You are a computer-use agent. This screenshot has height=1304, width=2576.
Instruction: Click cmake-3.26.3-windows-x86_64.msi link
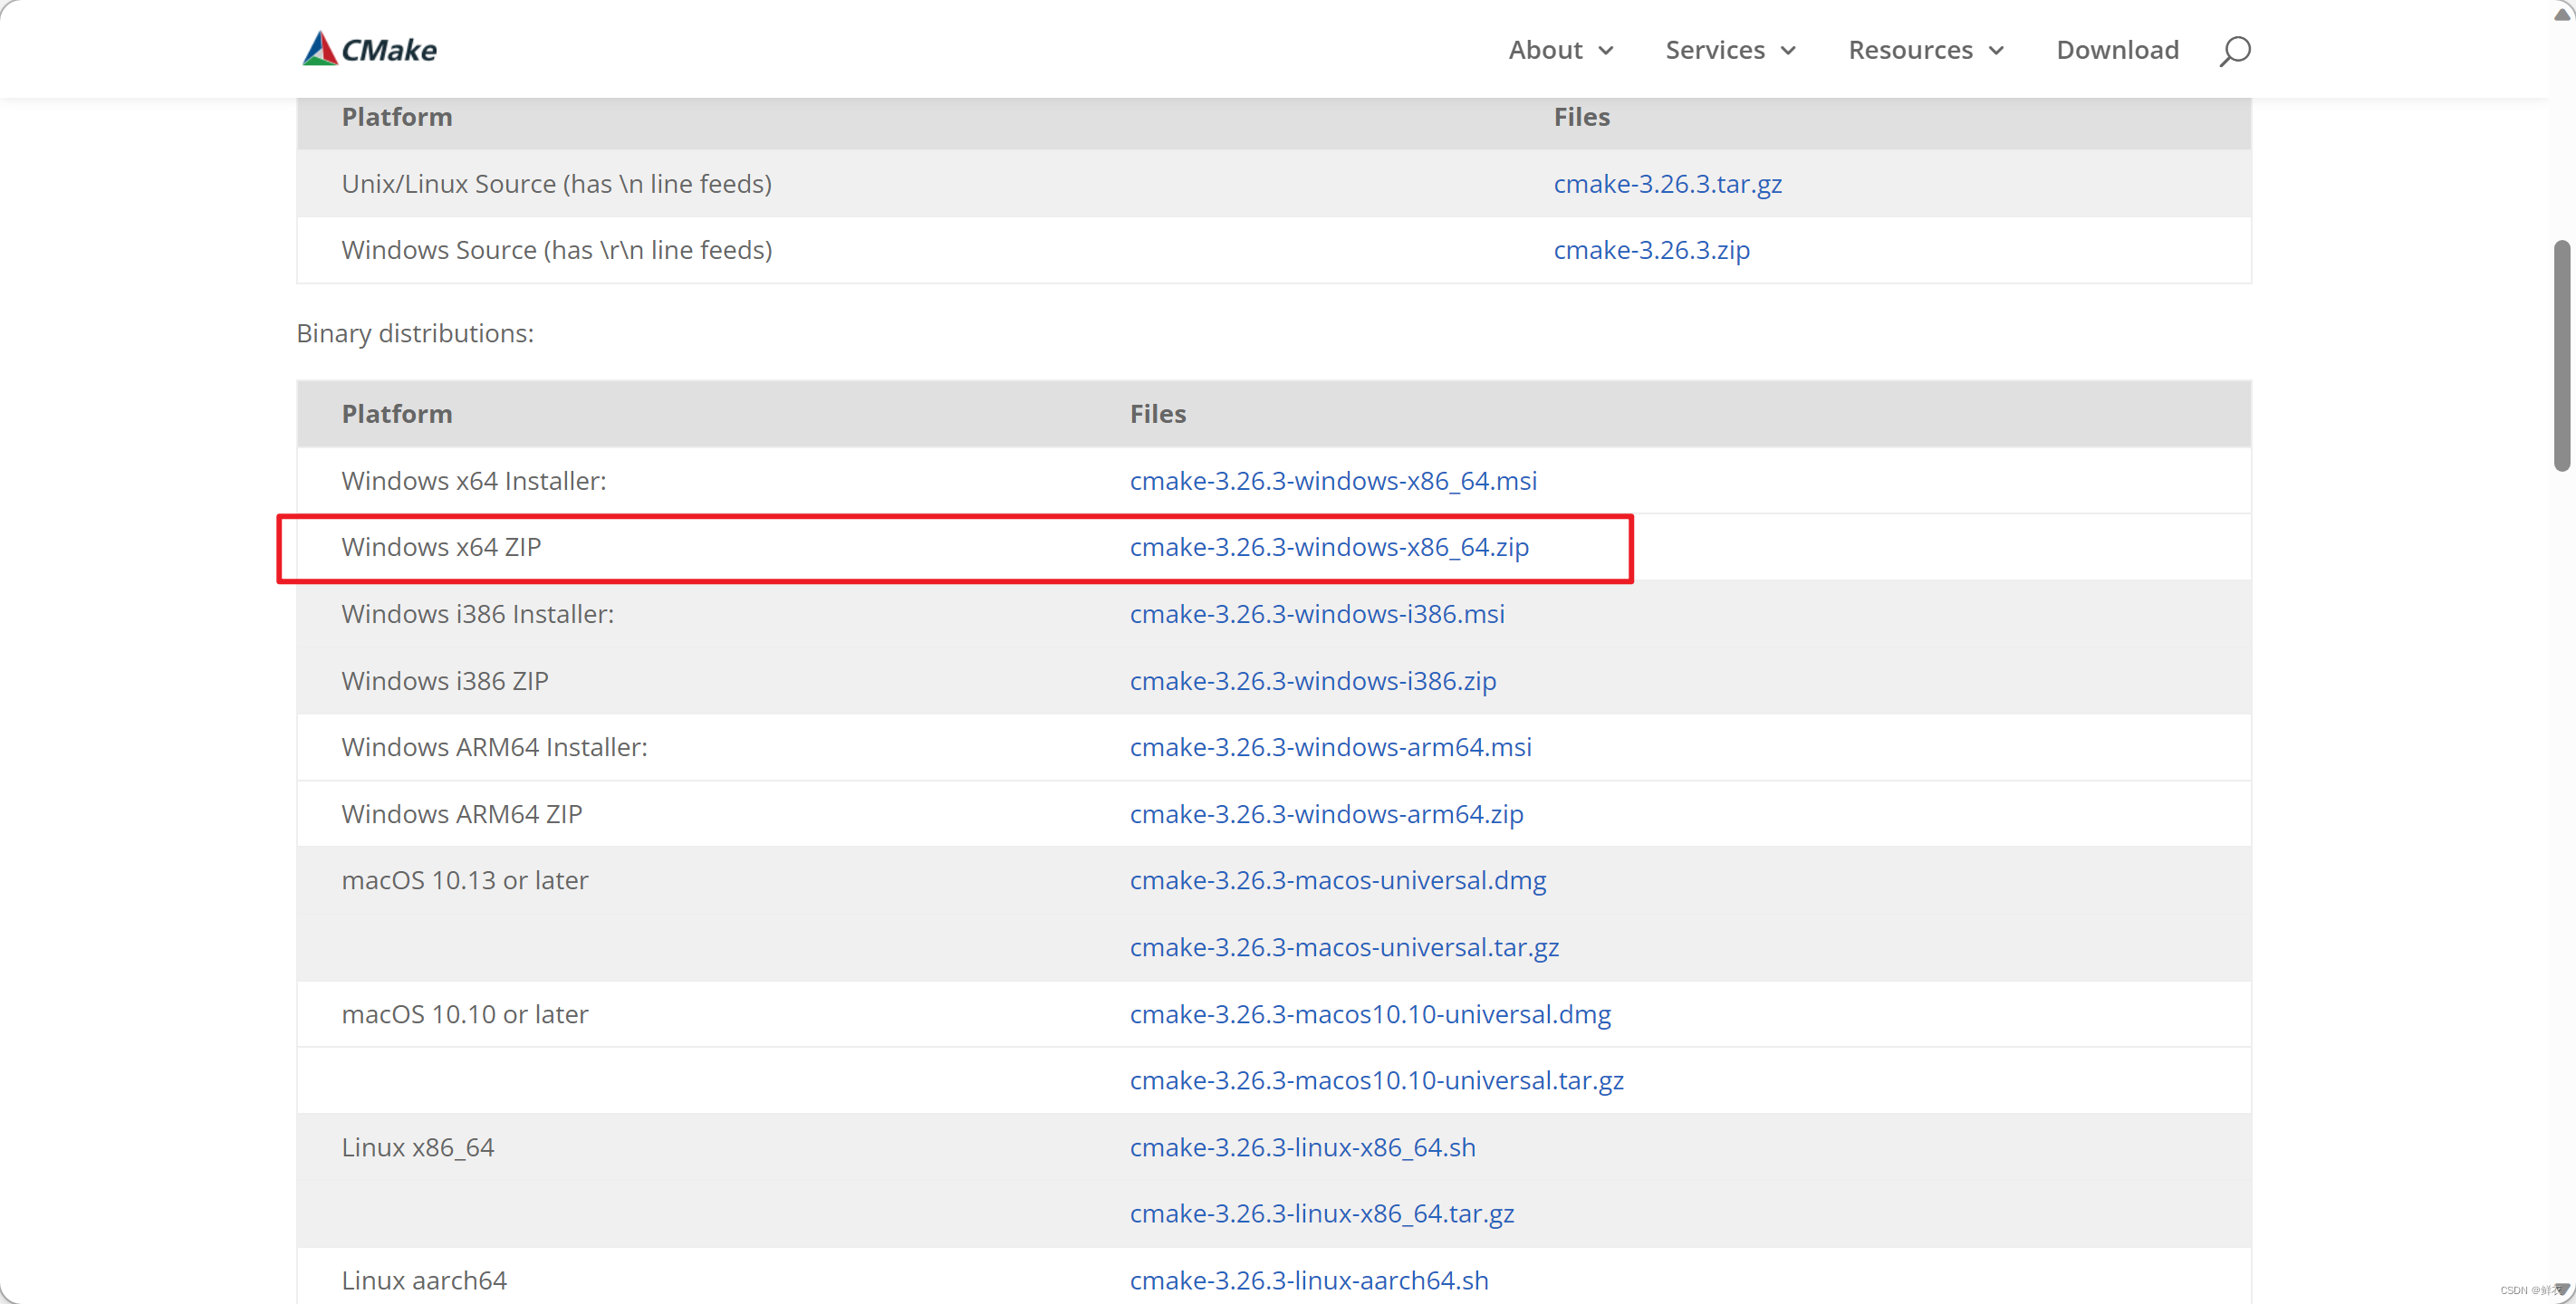1331,481
